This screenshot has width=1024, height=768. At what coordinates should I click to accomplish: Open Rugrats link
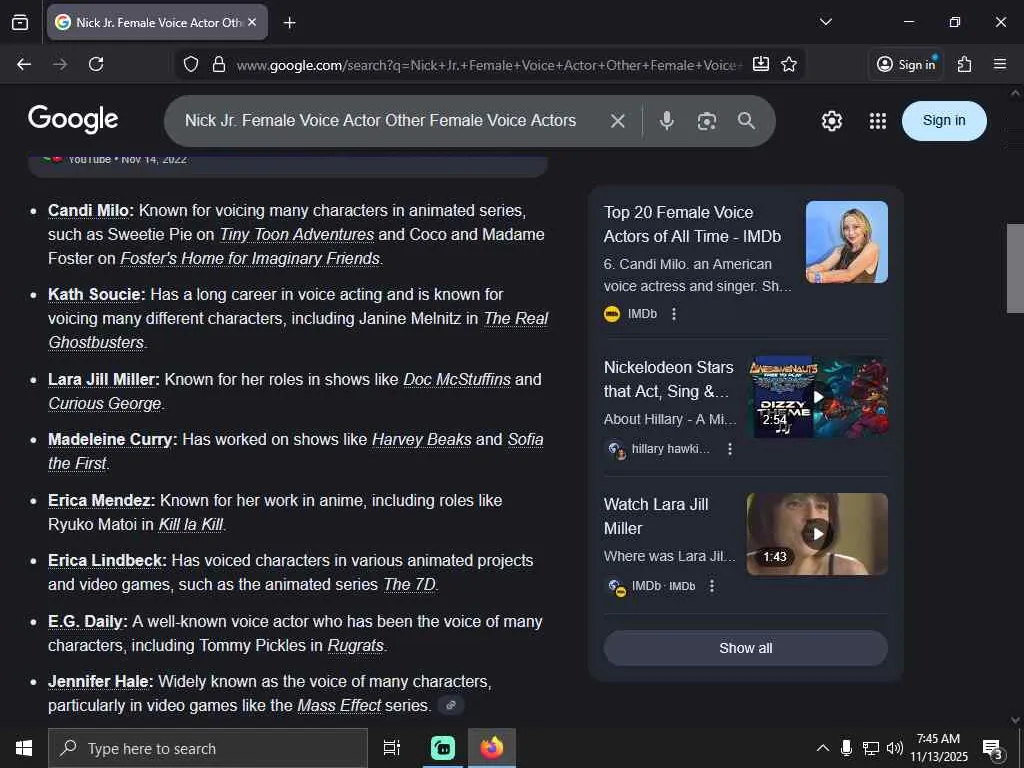[x=355, y=646]
